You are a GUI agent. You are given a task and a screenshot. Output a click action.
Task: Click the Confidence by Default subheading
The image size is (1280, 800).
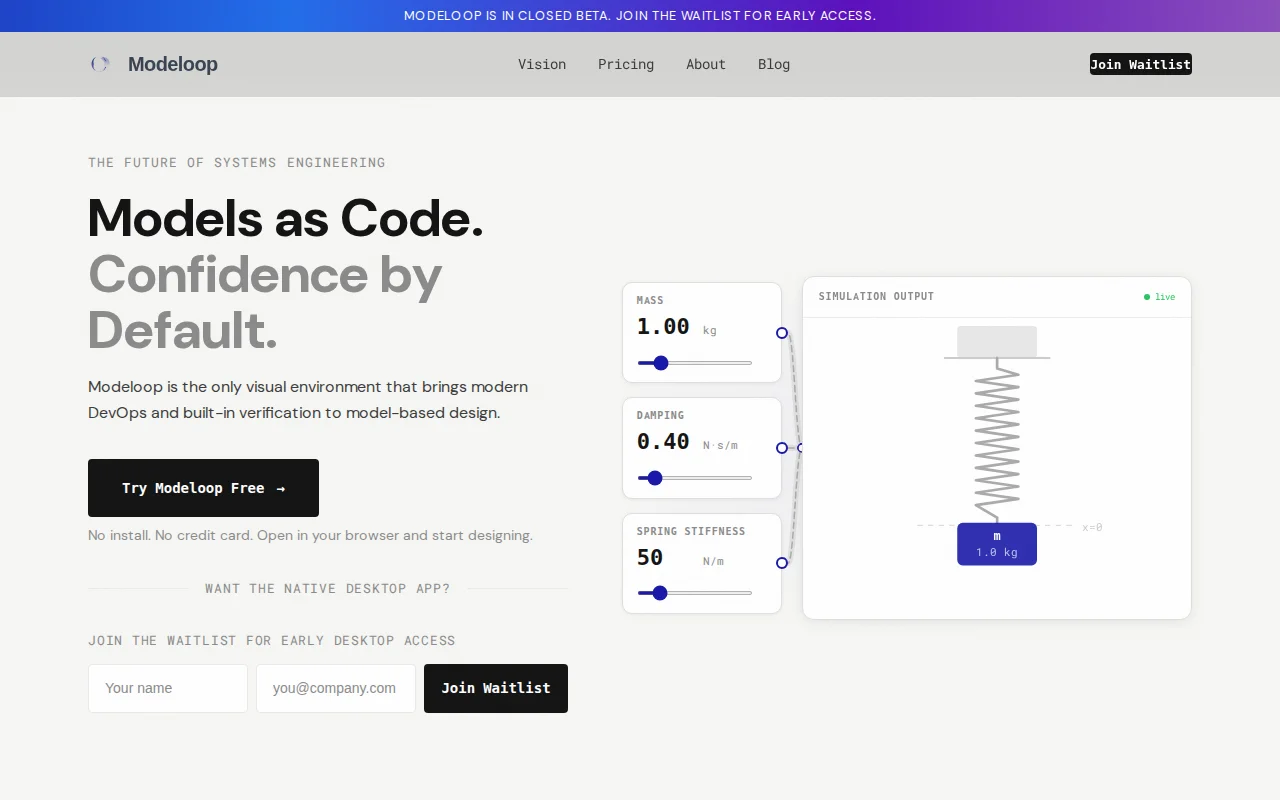(265, 302)
